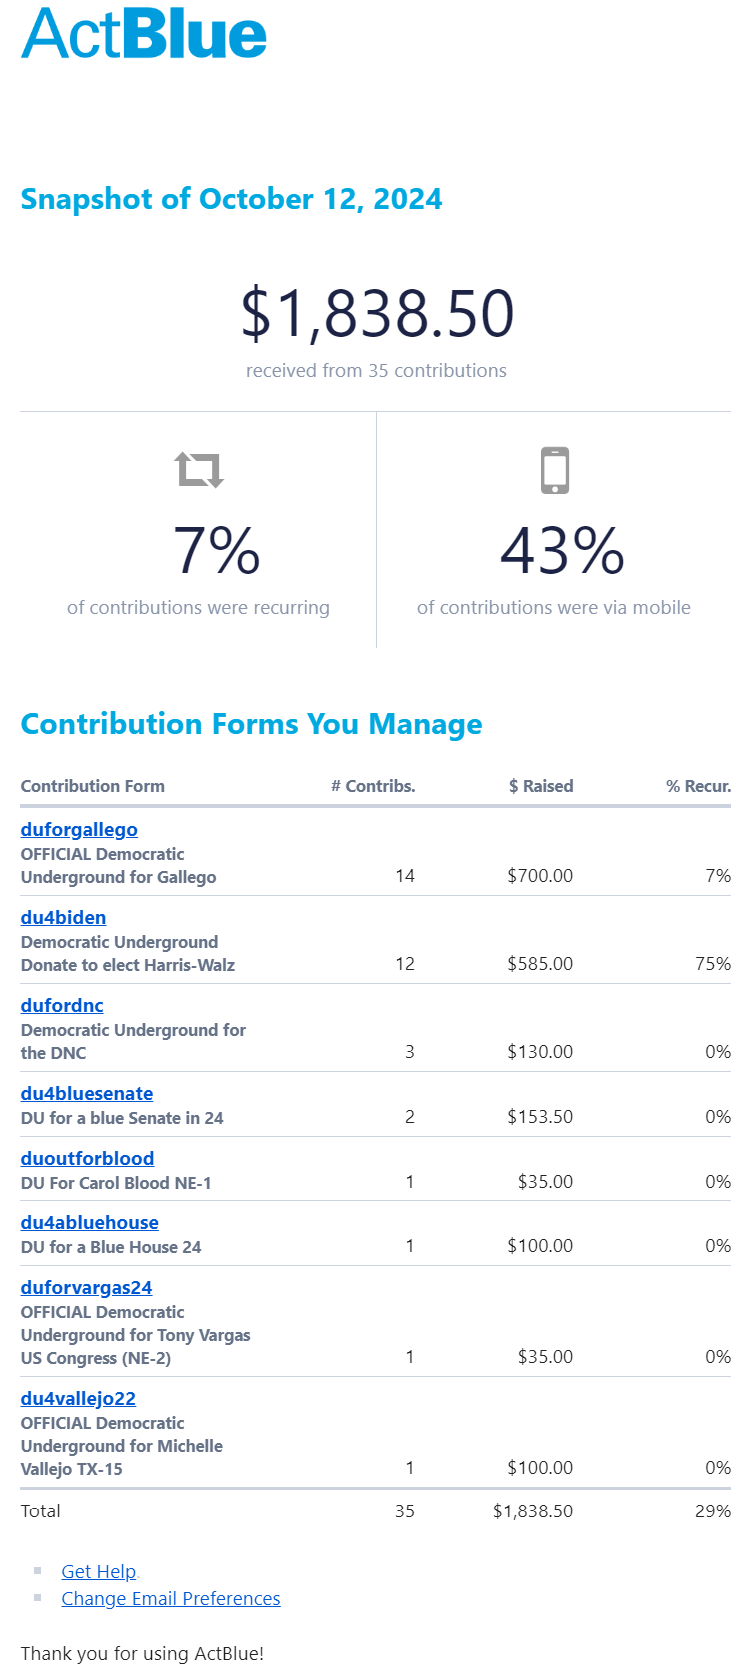Image resolution: width=742 pixels, height=1677 pixels.
Task: Open the du4bluesenate form link
Action: pos(87,1093)
